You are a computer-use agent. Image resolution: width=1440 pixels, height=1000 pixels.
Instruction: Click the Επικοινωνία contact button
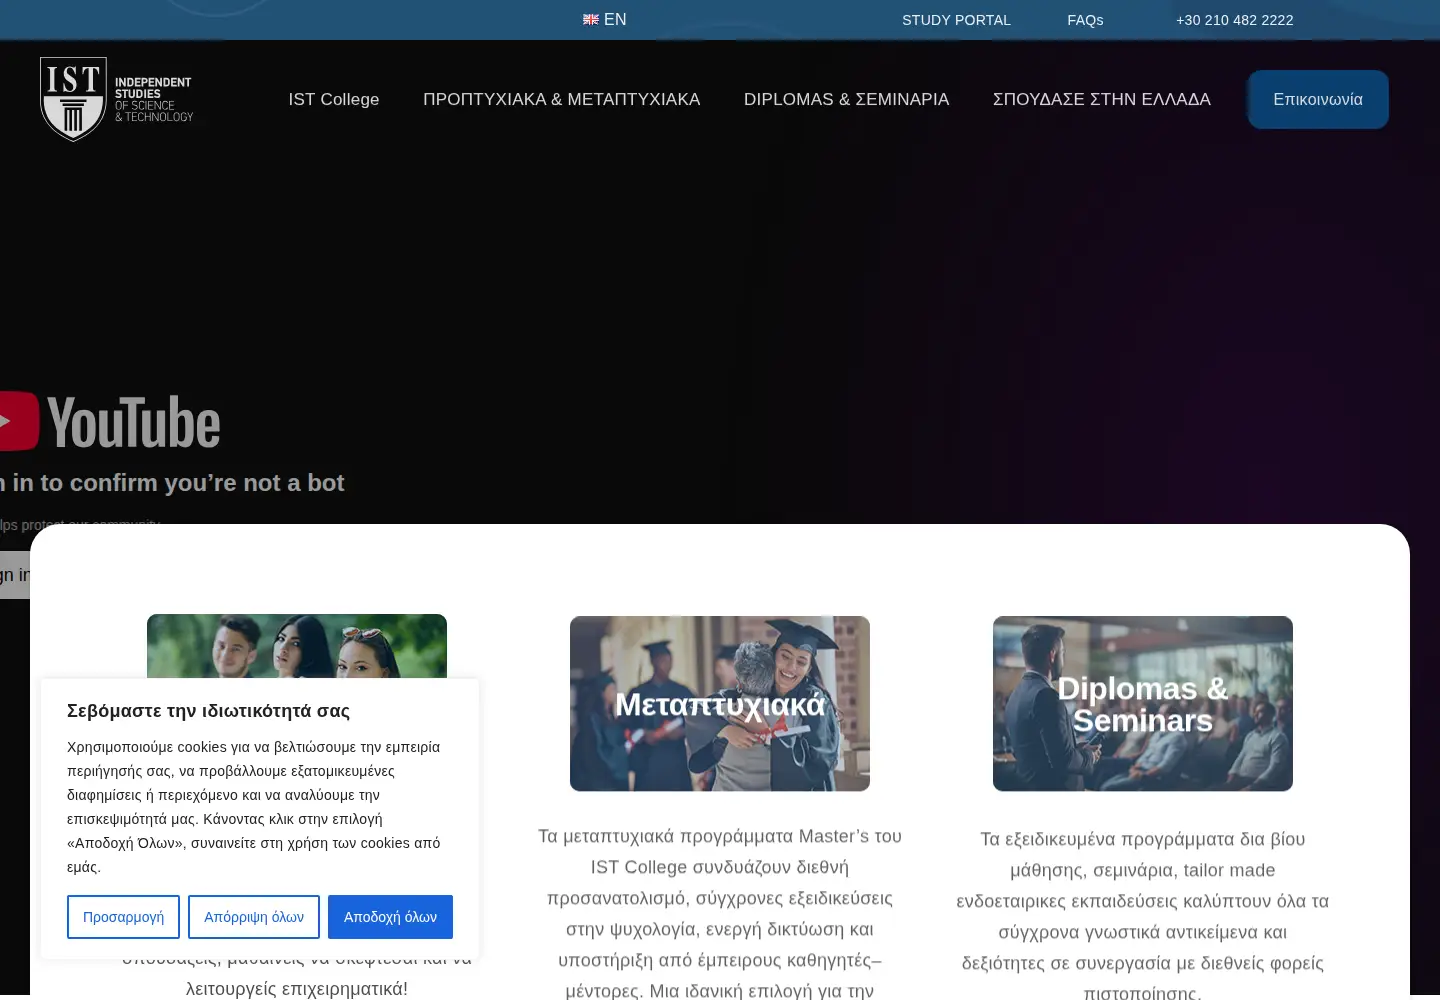coord(1318,99)
